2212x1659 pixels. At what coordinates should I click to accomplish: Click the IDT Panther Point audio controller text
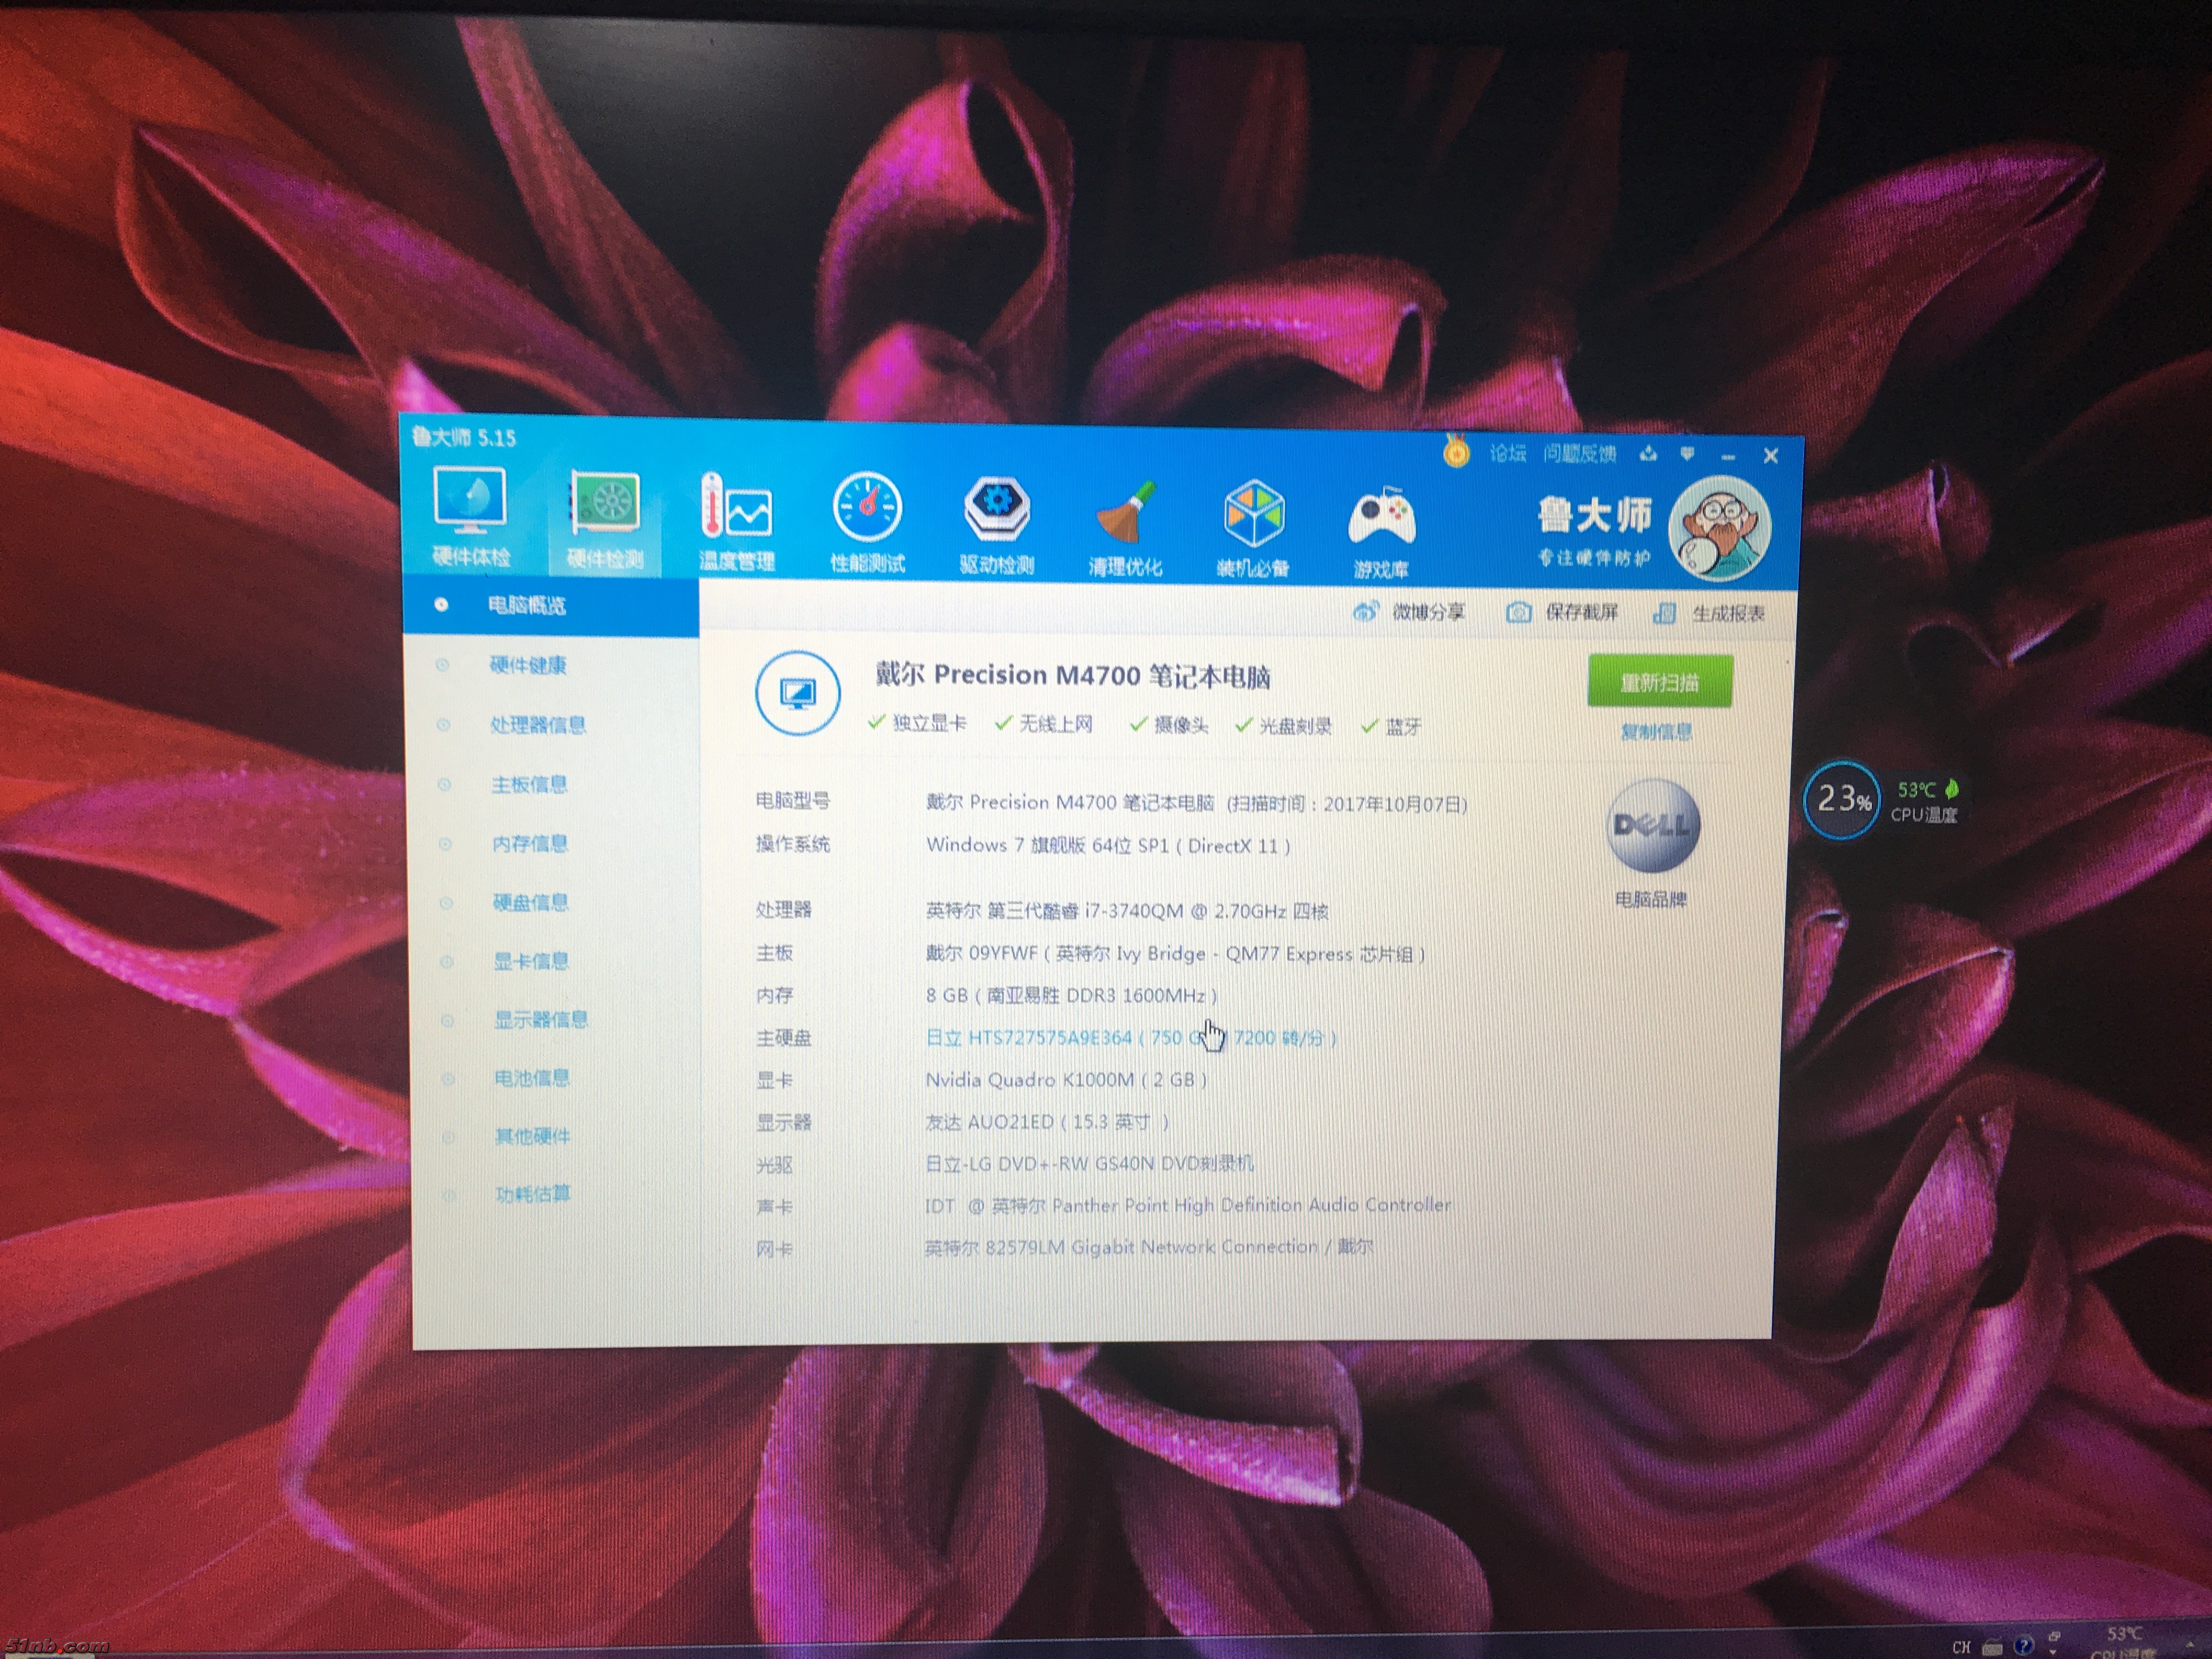pyautogui.click(x=1188, y=1206)
